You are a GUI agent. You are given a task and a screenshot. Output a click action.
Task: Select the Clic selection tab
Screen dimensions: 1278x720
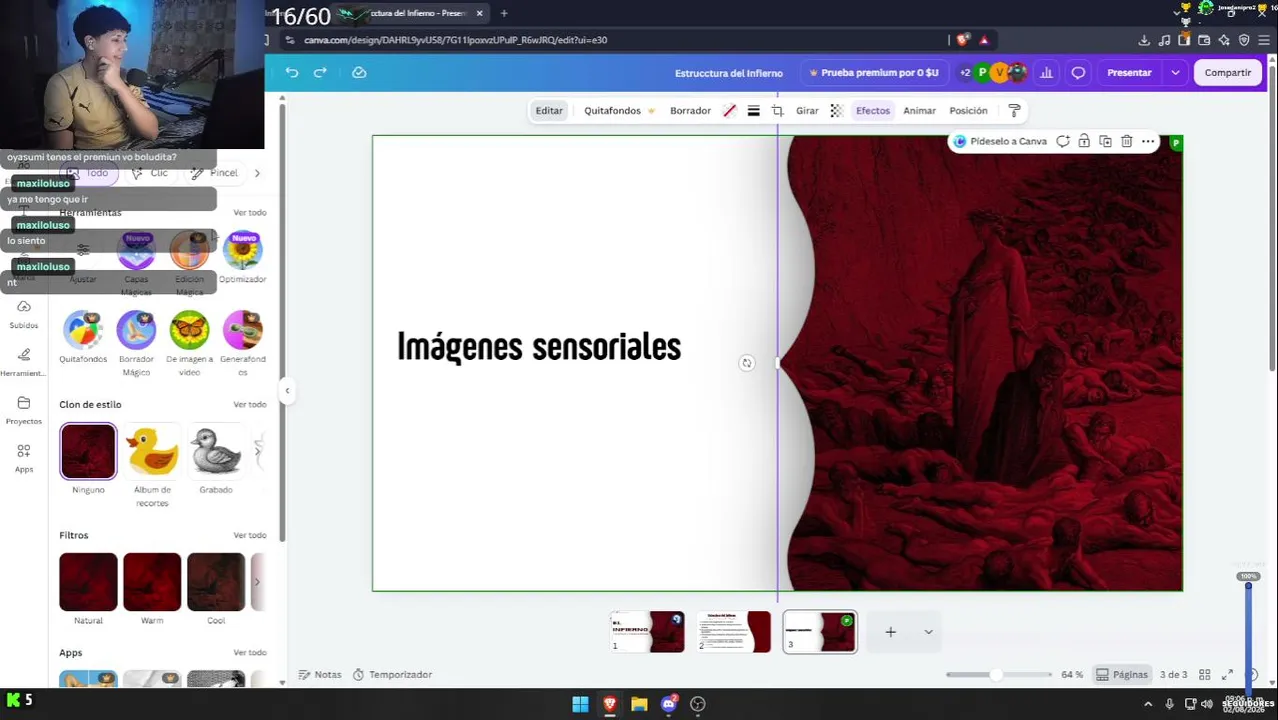pyautogui.click(x=150, y=173)
